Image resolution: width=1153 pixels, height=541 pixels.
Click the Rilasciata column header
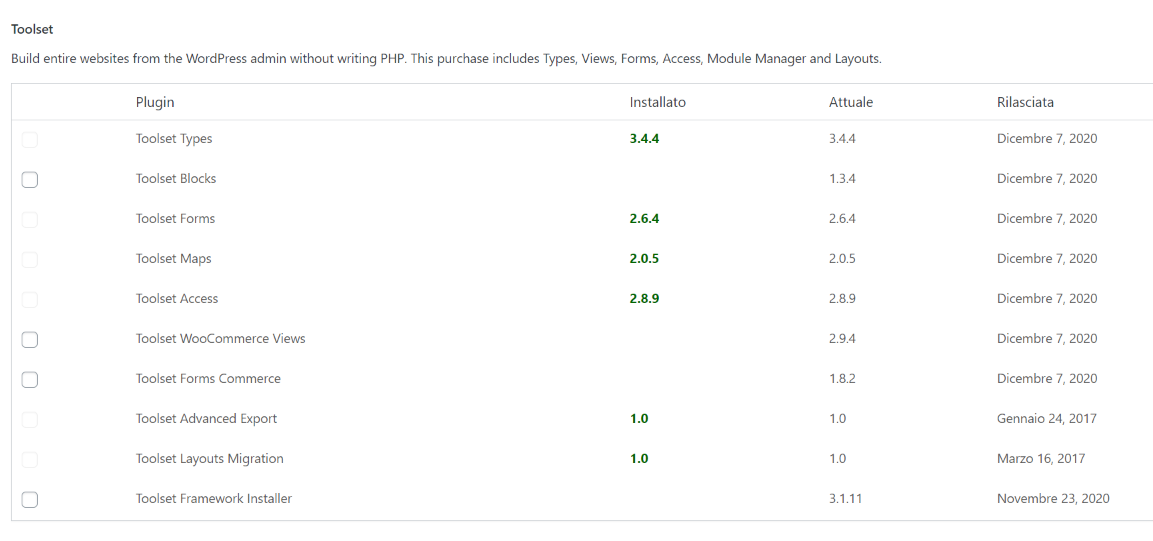tap(1025, 102)
